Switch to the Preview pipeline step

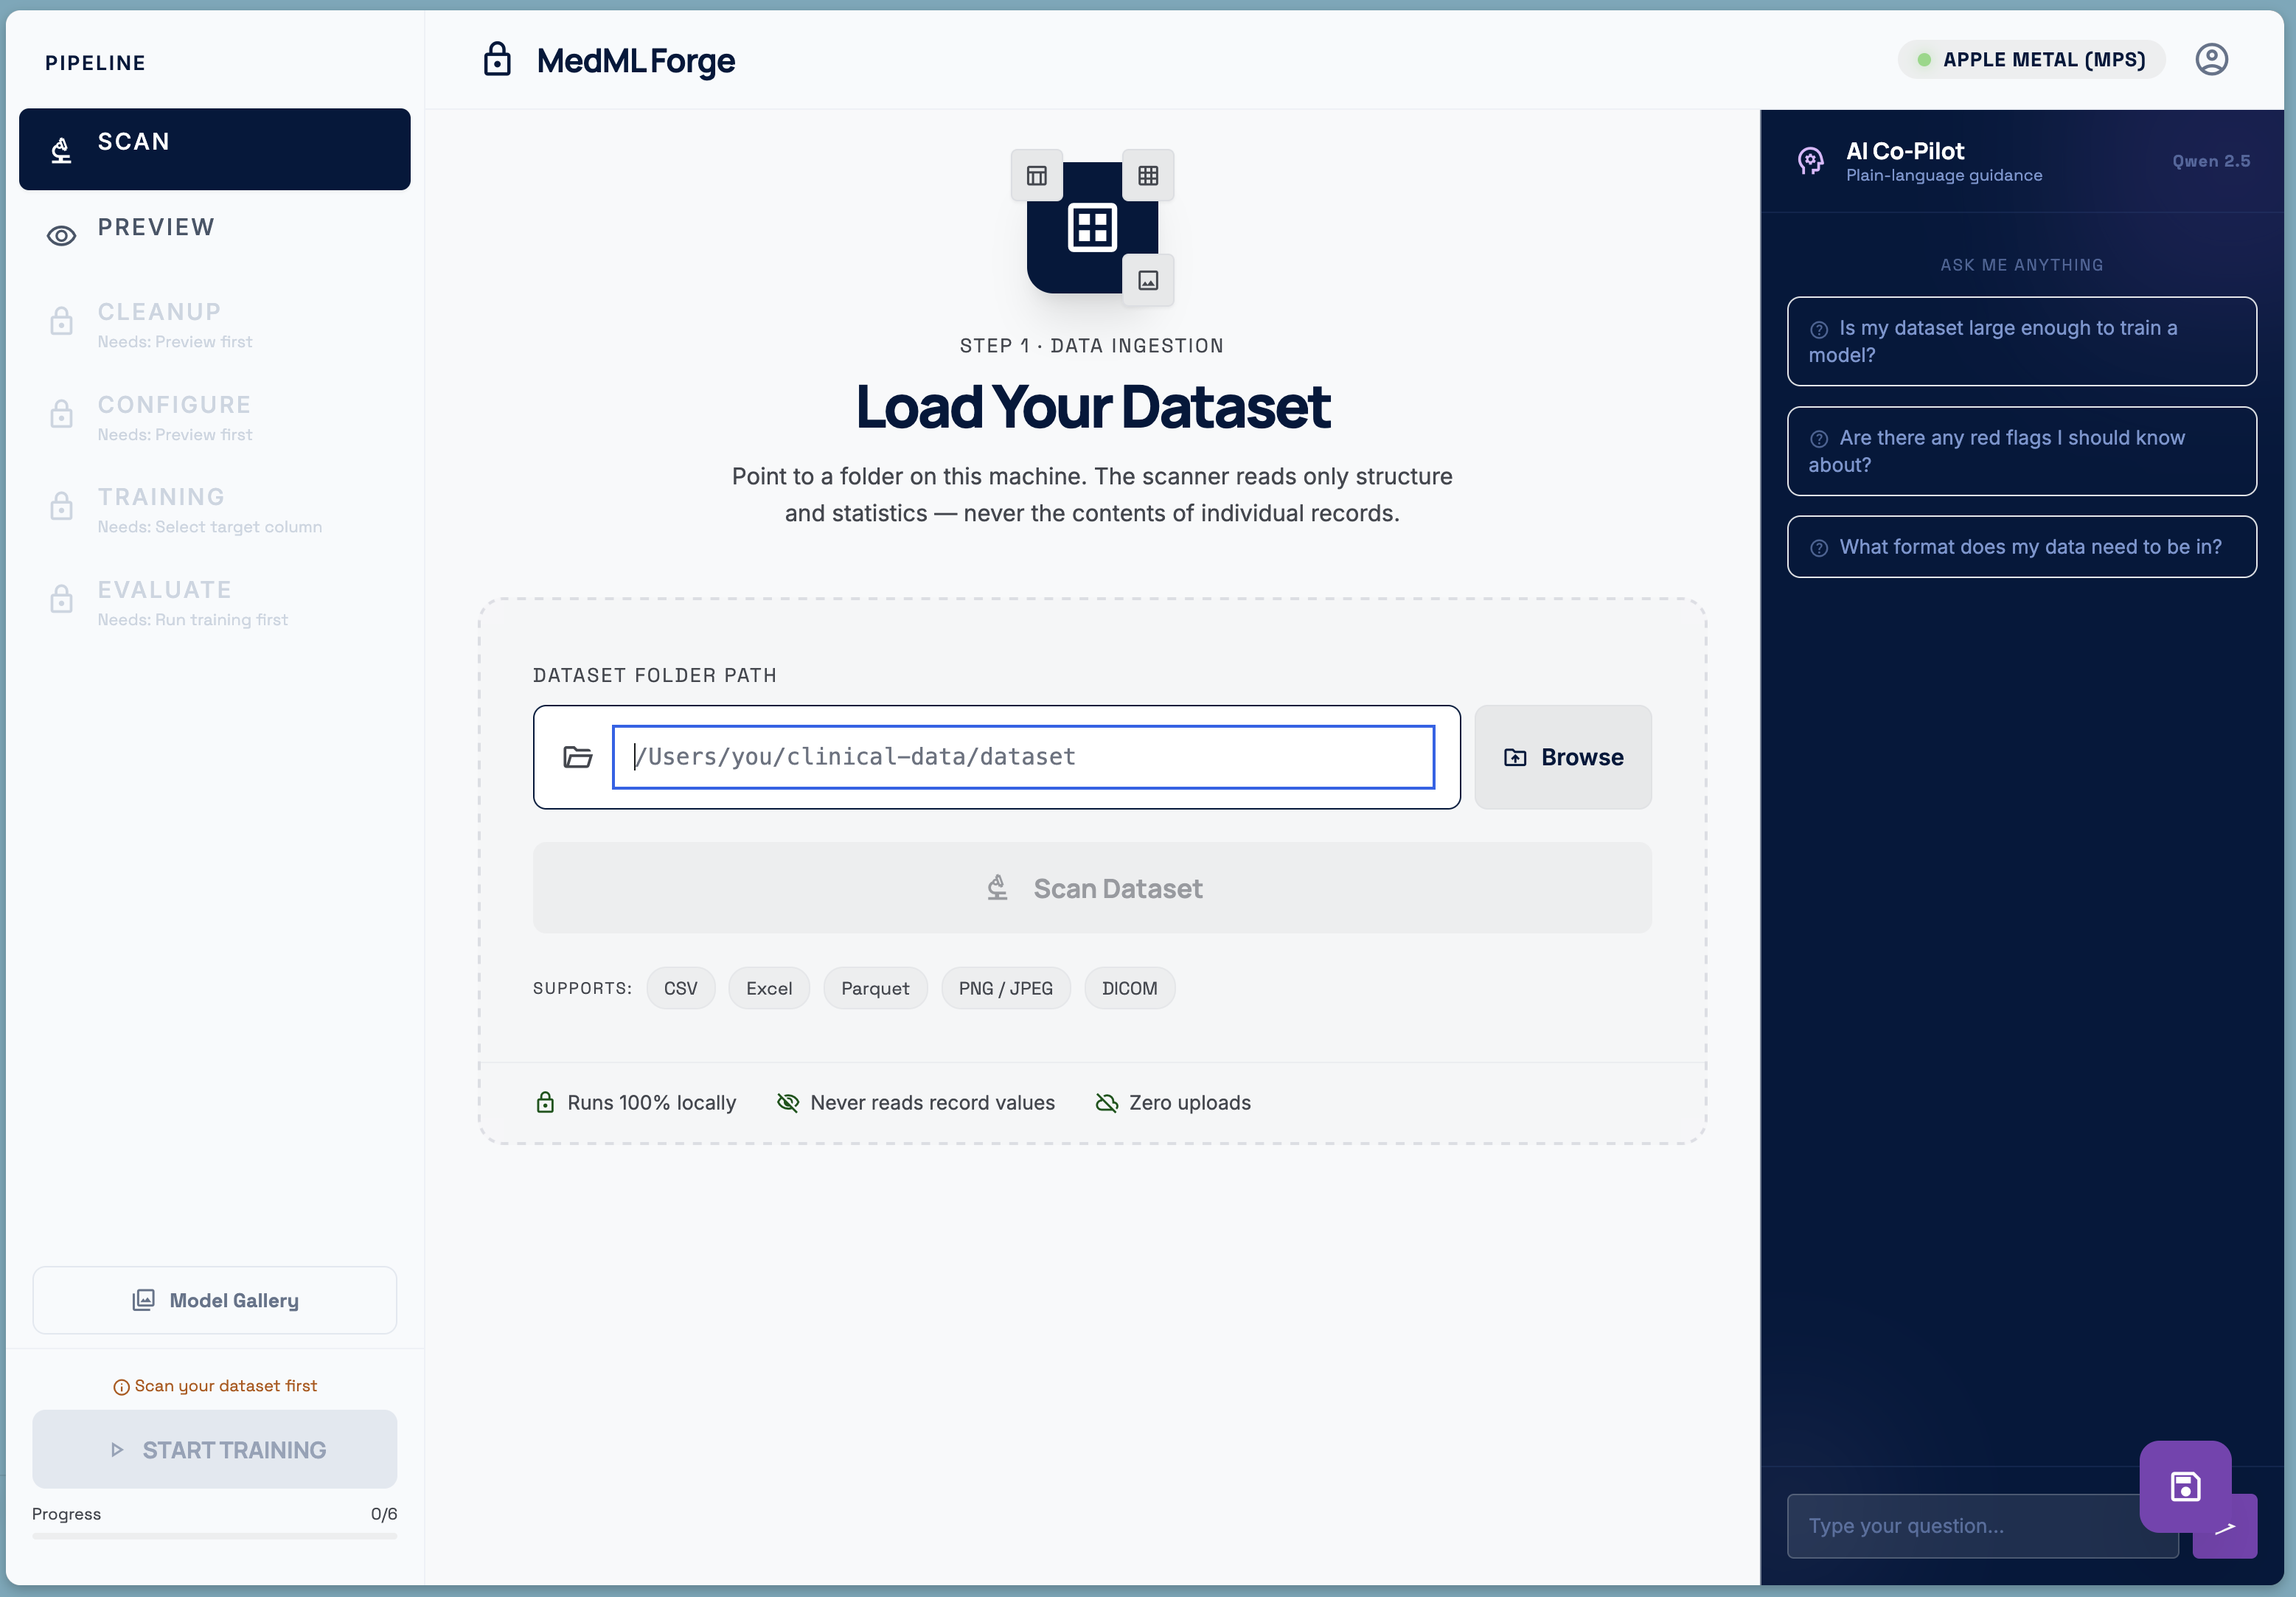tap(155, 228)
